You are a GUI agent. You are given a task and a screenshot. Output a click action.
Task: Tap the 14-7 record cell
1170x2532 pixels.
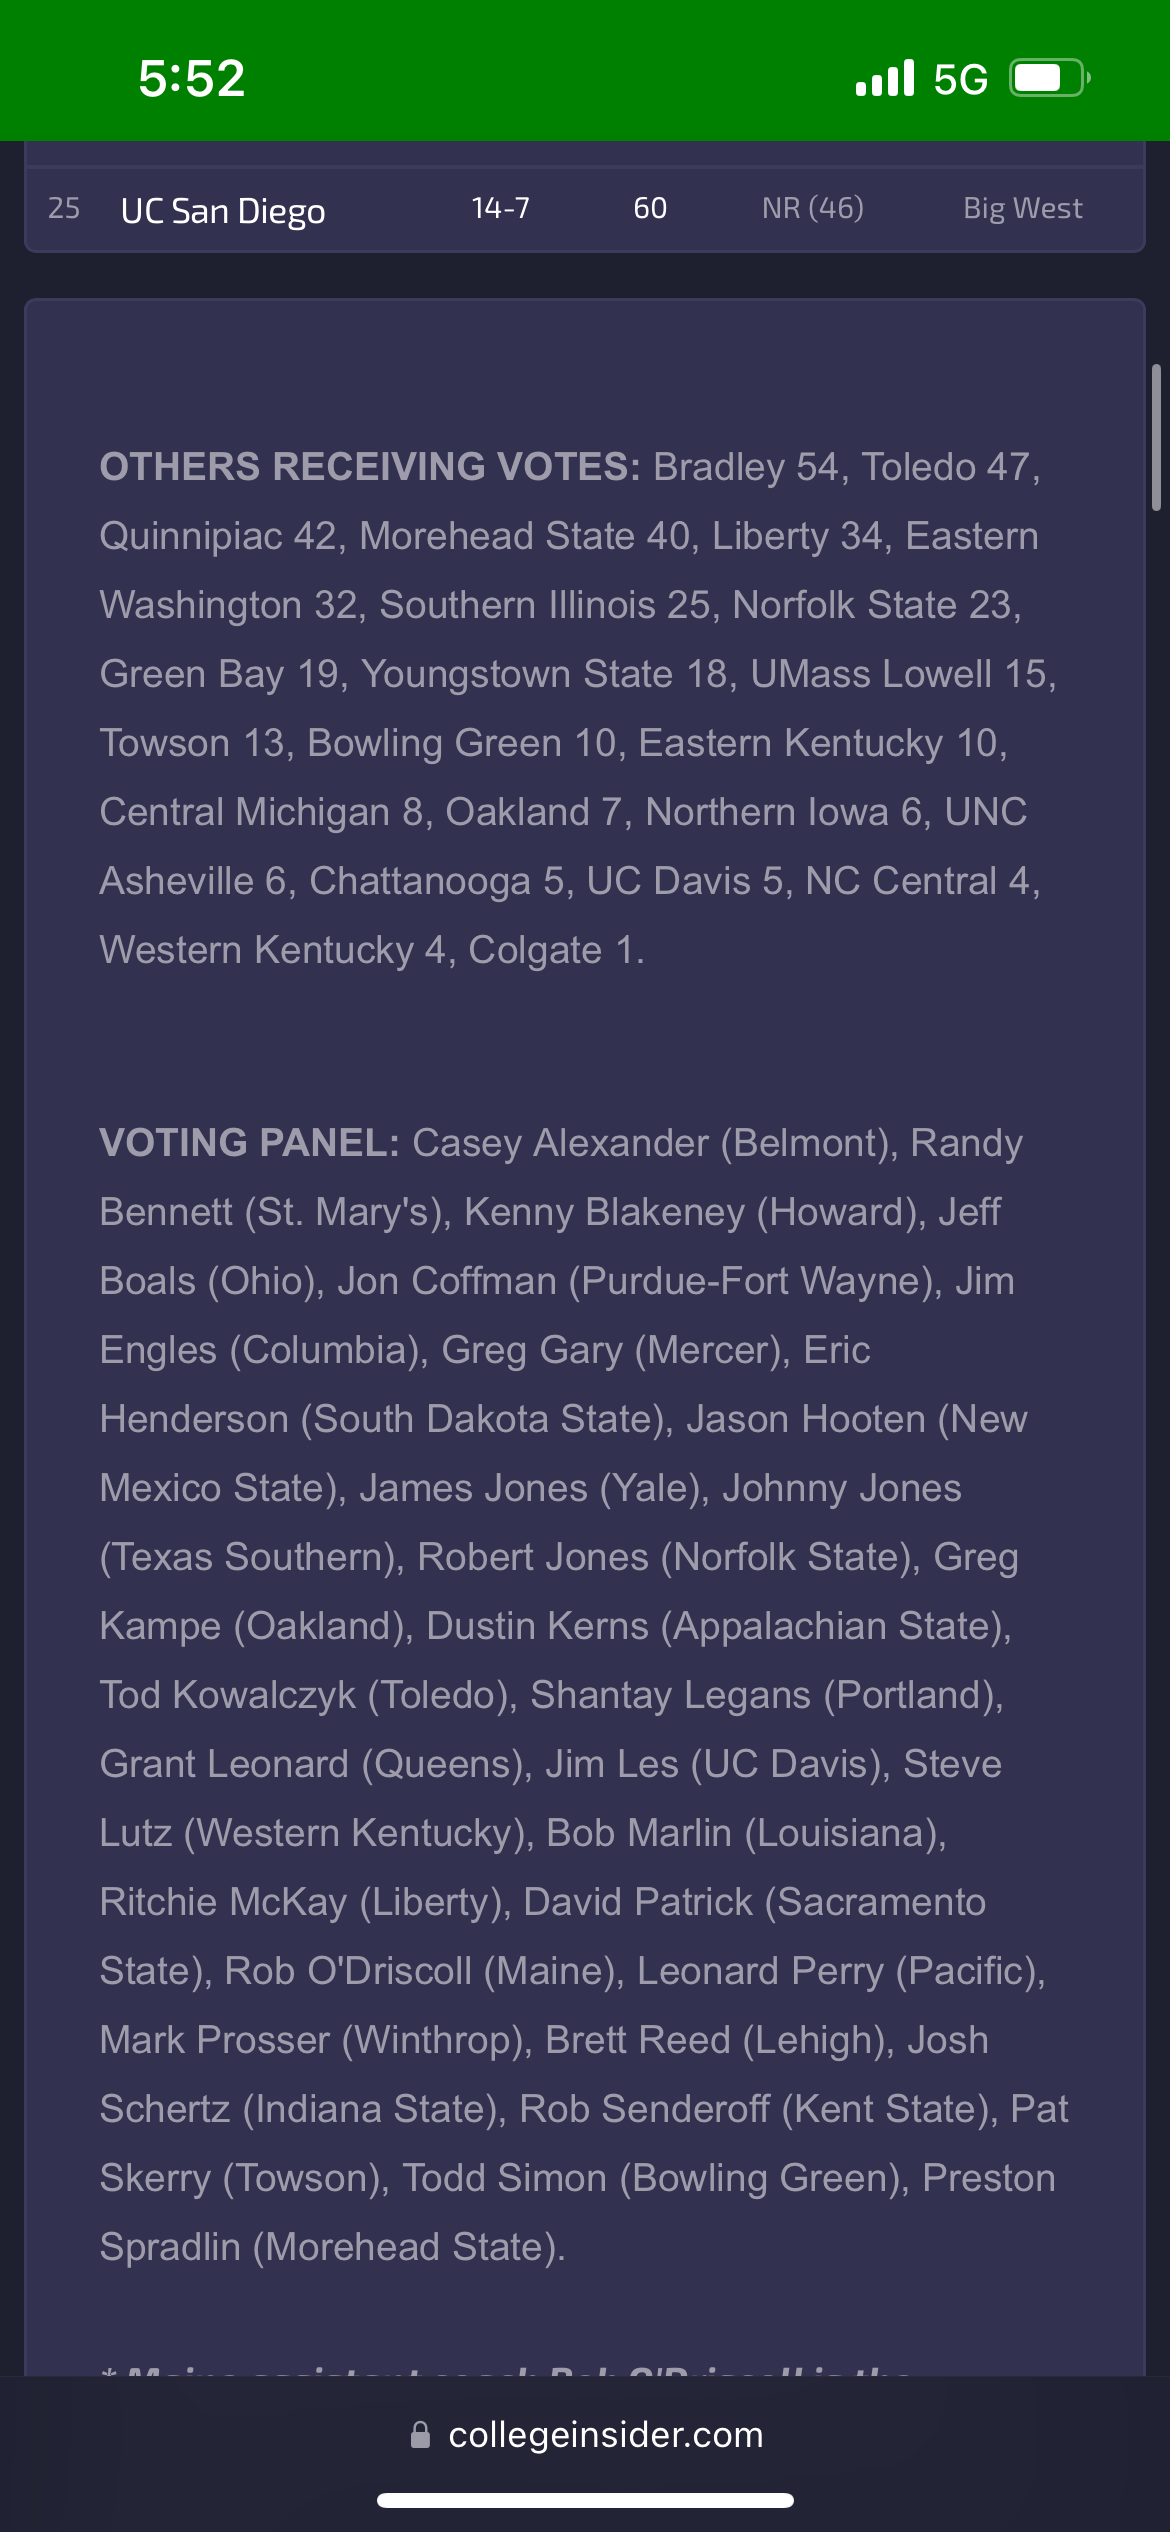tap(500, 208)
